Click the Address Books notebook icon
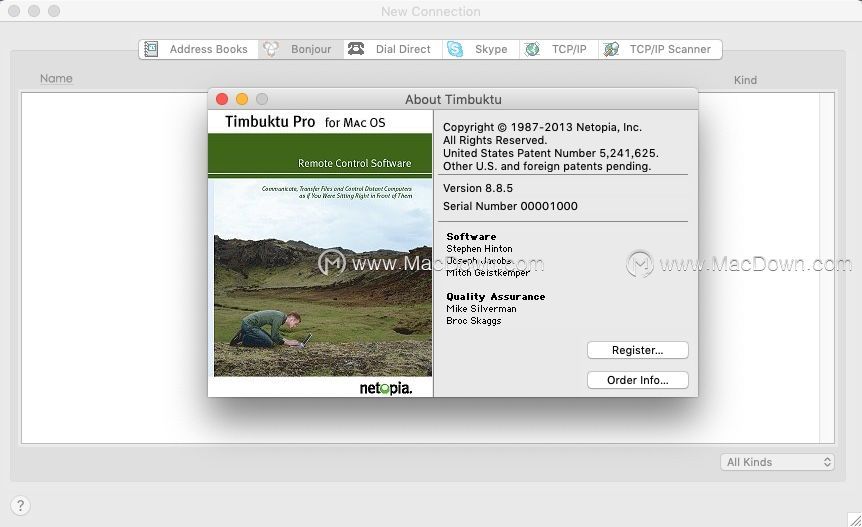This screenshot has height=527, width=862. (151, 49)
